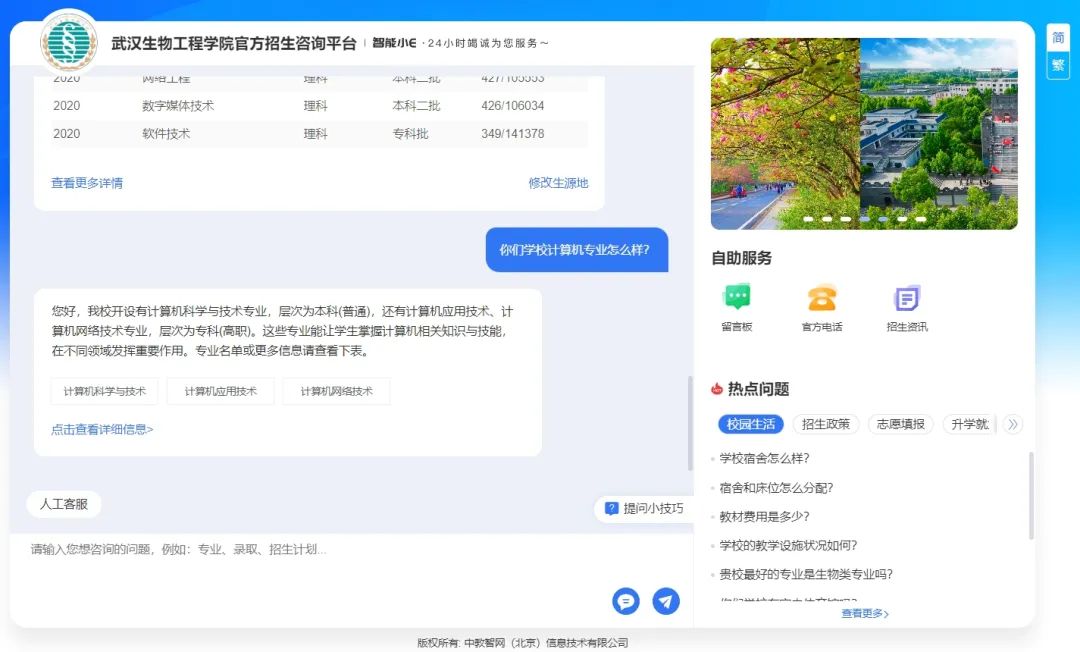The height and width of the screenshot is (652, 1080).
Task: Select the 校园生活 tab
Action: pyautogui.click(x=751, y=424)
